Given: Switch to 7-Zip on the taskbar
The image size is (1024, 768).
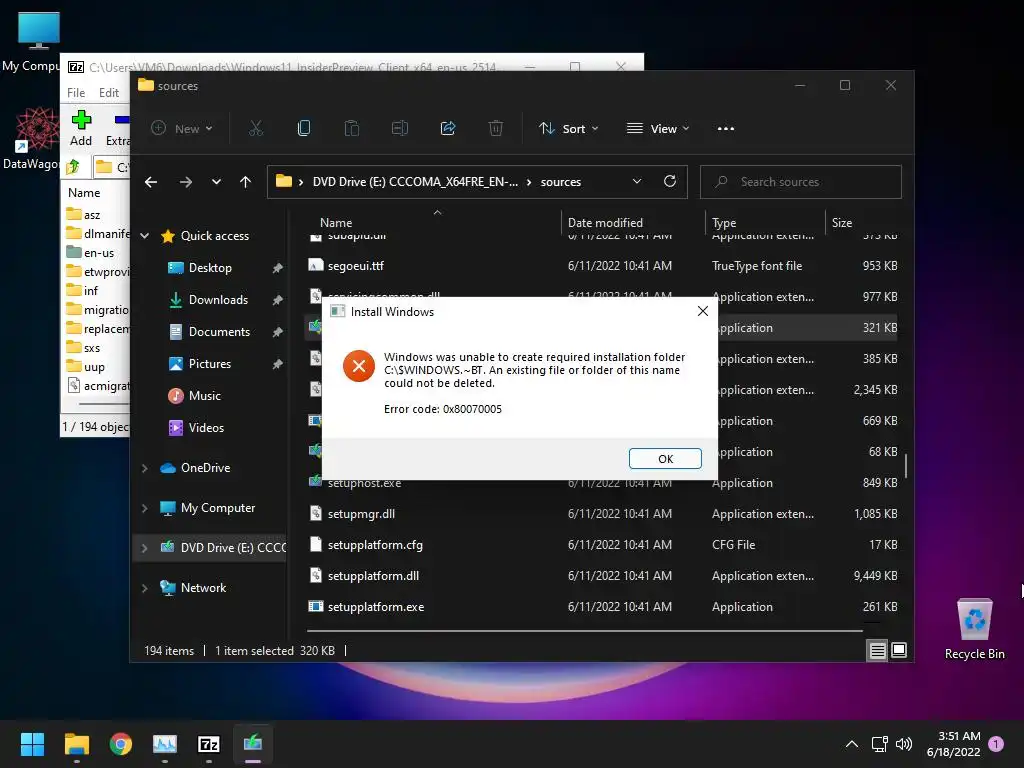Looking at the screenshot, I should click(208, 744).
